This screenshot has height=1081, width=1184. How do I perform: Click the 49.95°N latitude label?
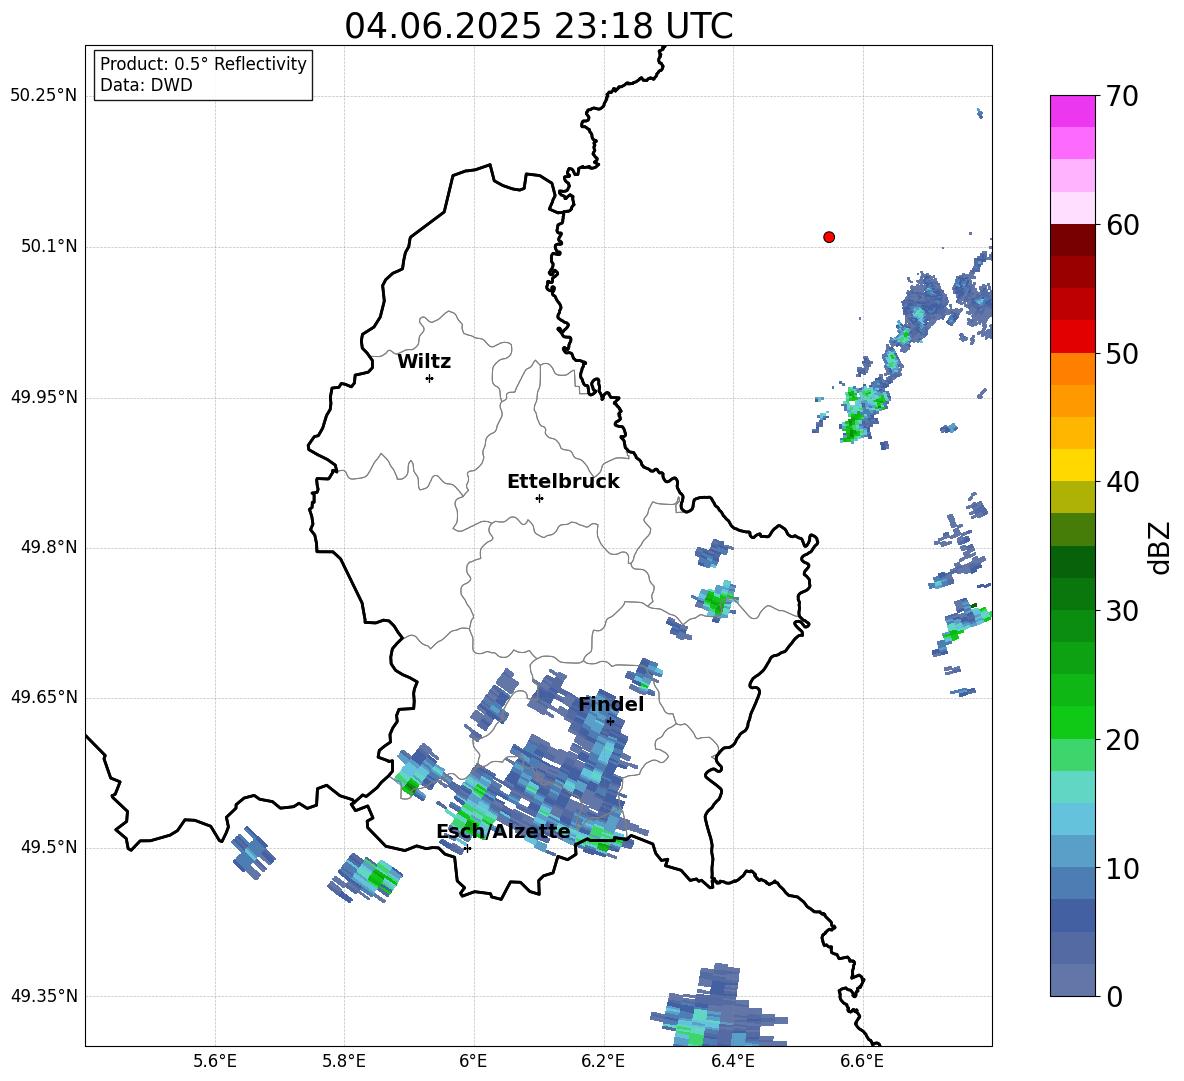[44, 397]
